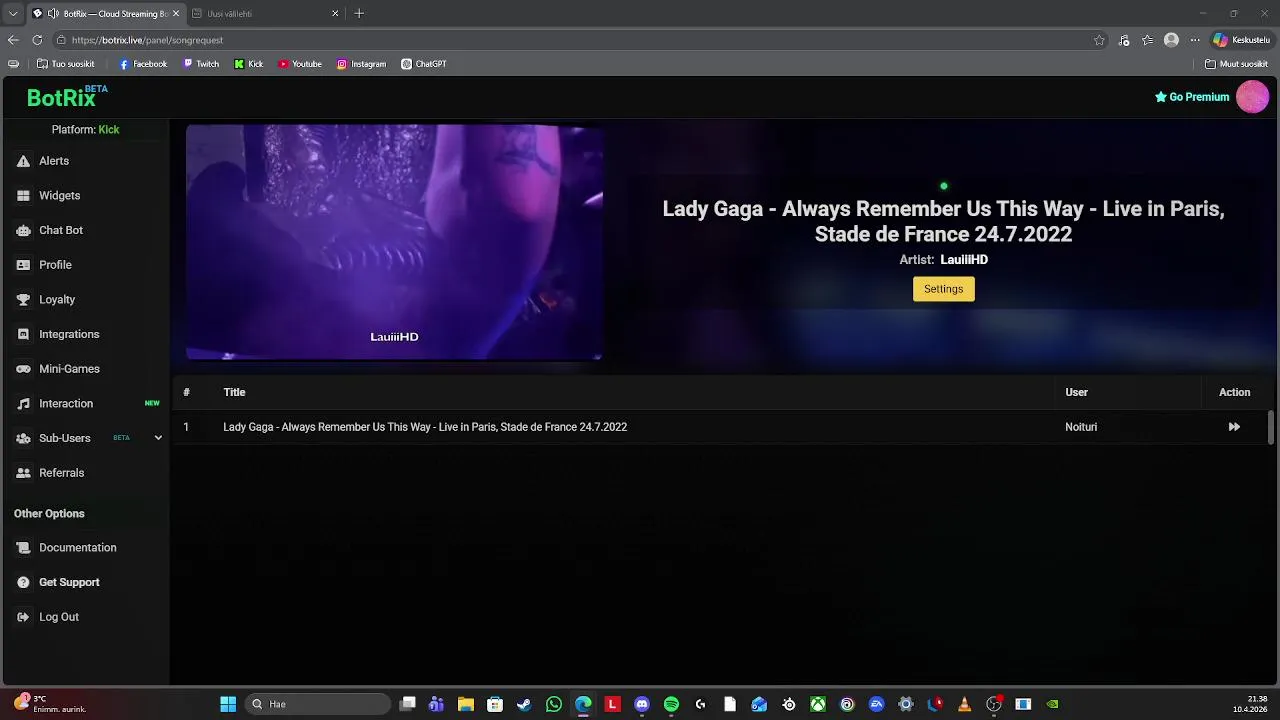Open VLC from the taskbar
This screenshot has height=720, width=1280.
click(x=964, y=704)
